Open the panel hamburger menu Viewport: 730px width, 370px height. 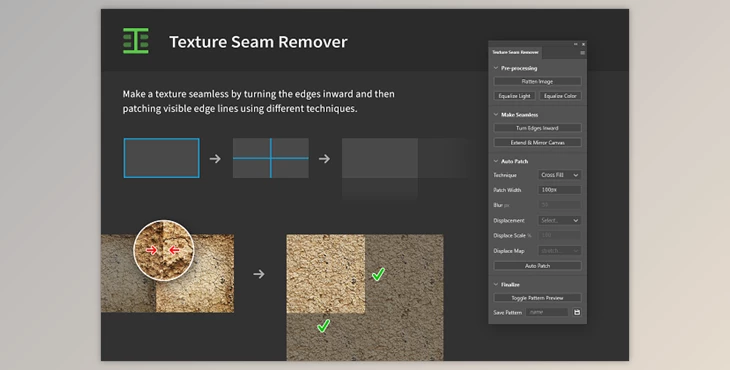tap(582, 53)
